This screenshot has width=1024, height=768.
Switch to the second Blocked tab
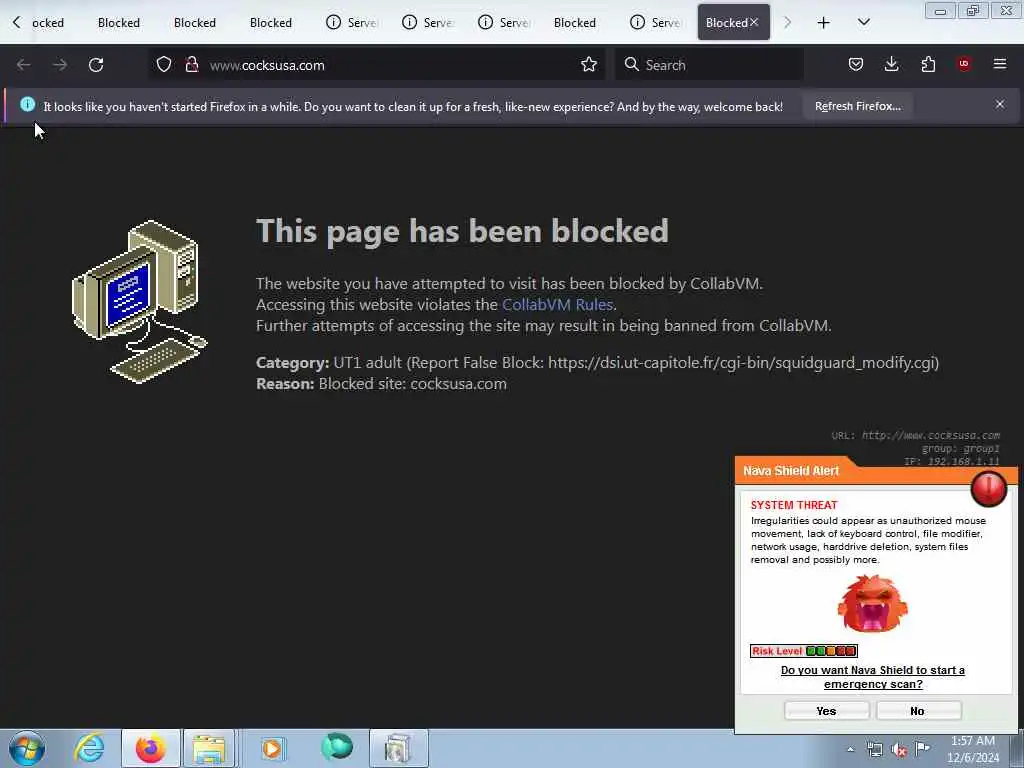pos(119,23)
